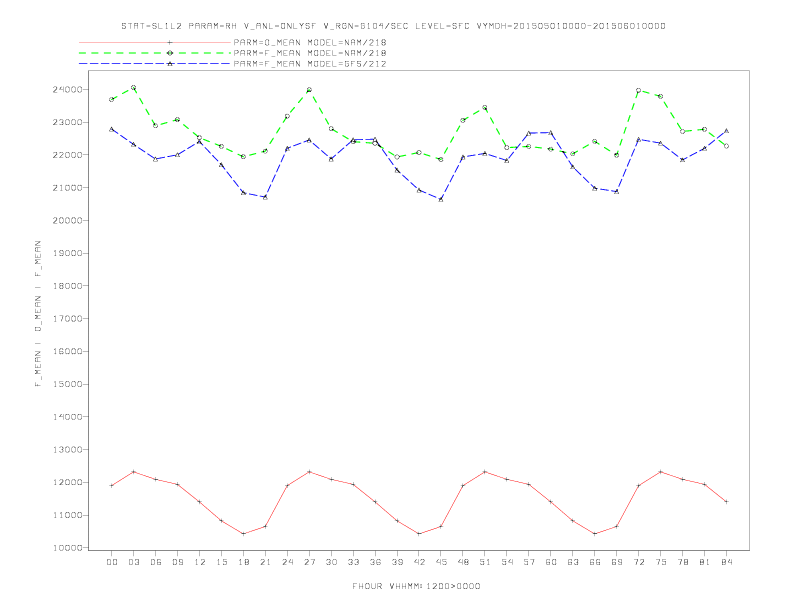The height and width of the screenshot is (612, 792).
Task: Click x-axis forecast hour label 03
Action: pyautogui.click(x=133, y=562)
